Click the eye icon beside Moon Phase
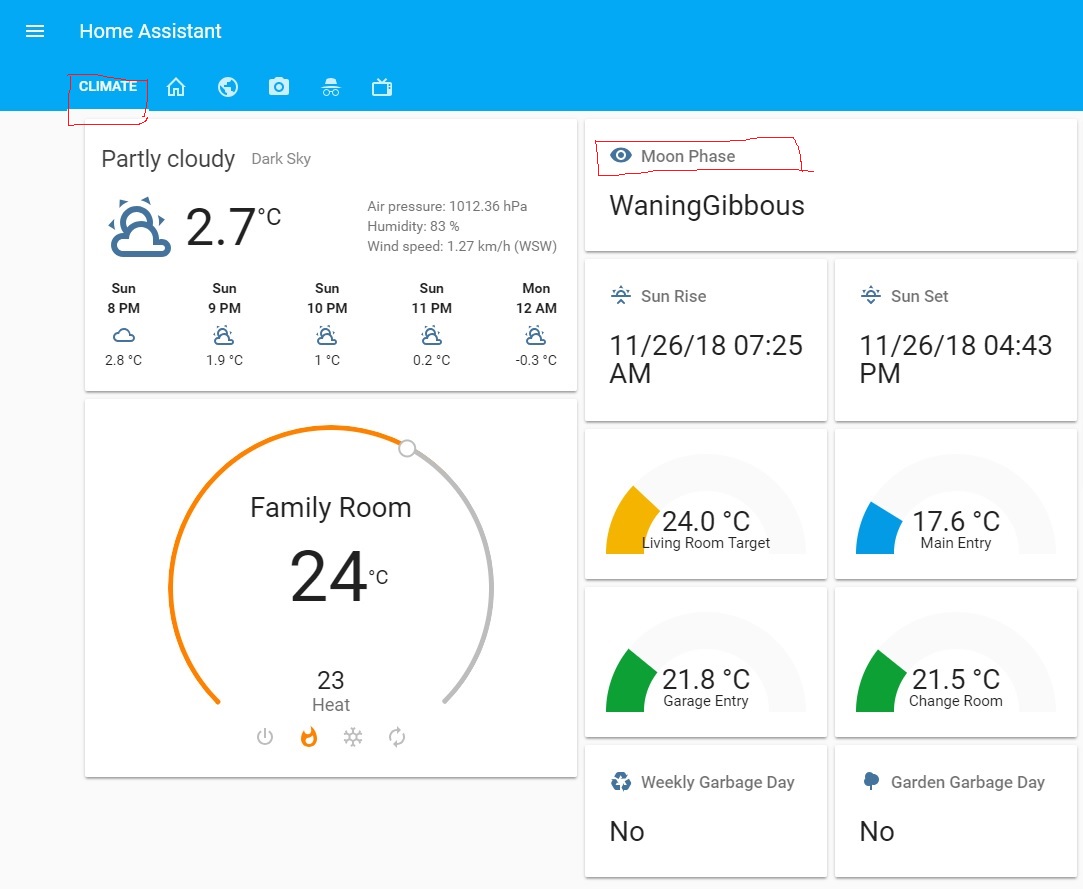1083x889 pixels. pos(621,155)
